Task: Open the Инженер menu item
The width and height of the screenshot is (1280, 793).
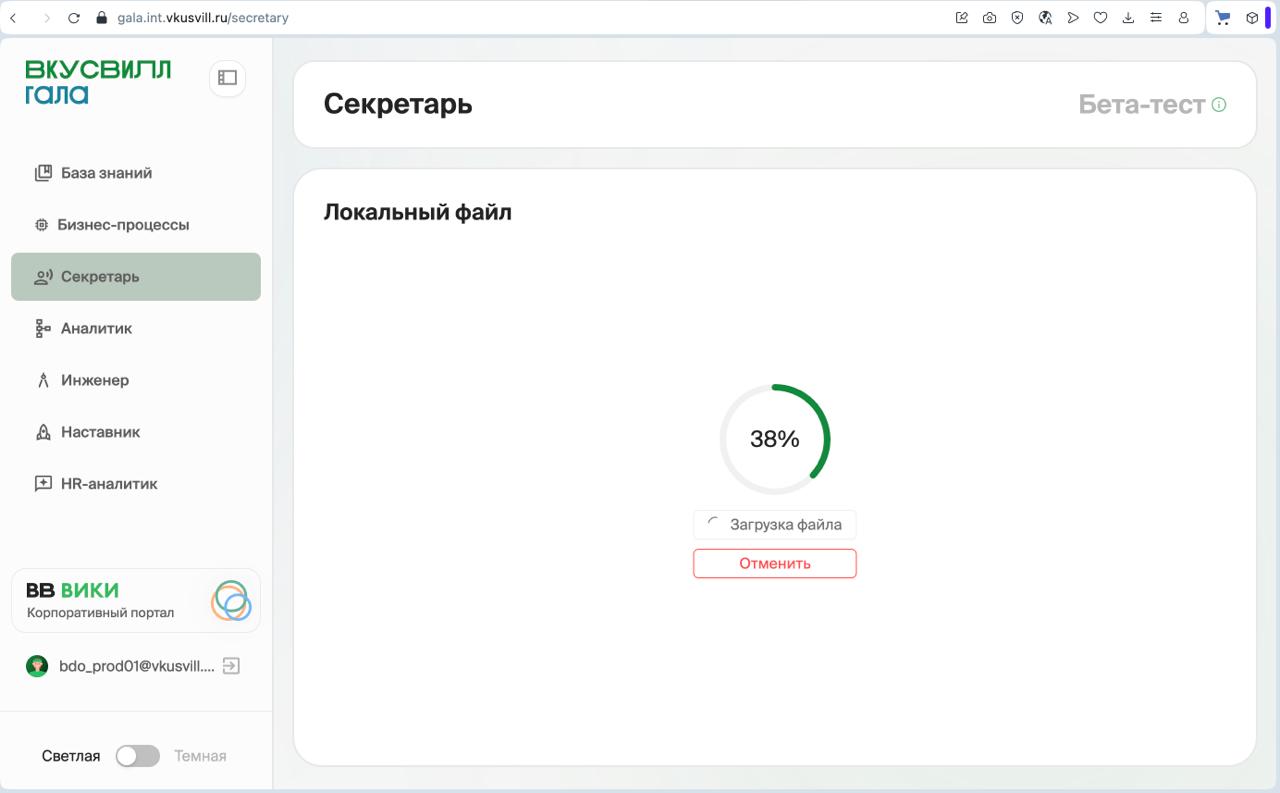Action: point(94,381)
